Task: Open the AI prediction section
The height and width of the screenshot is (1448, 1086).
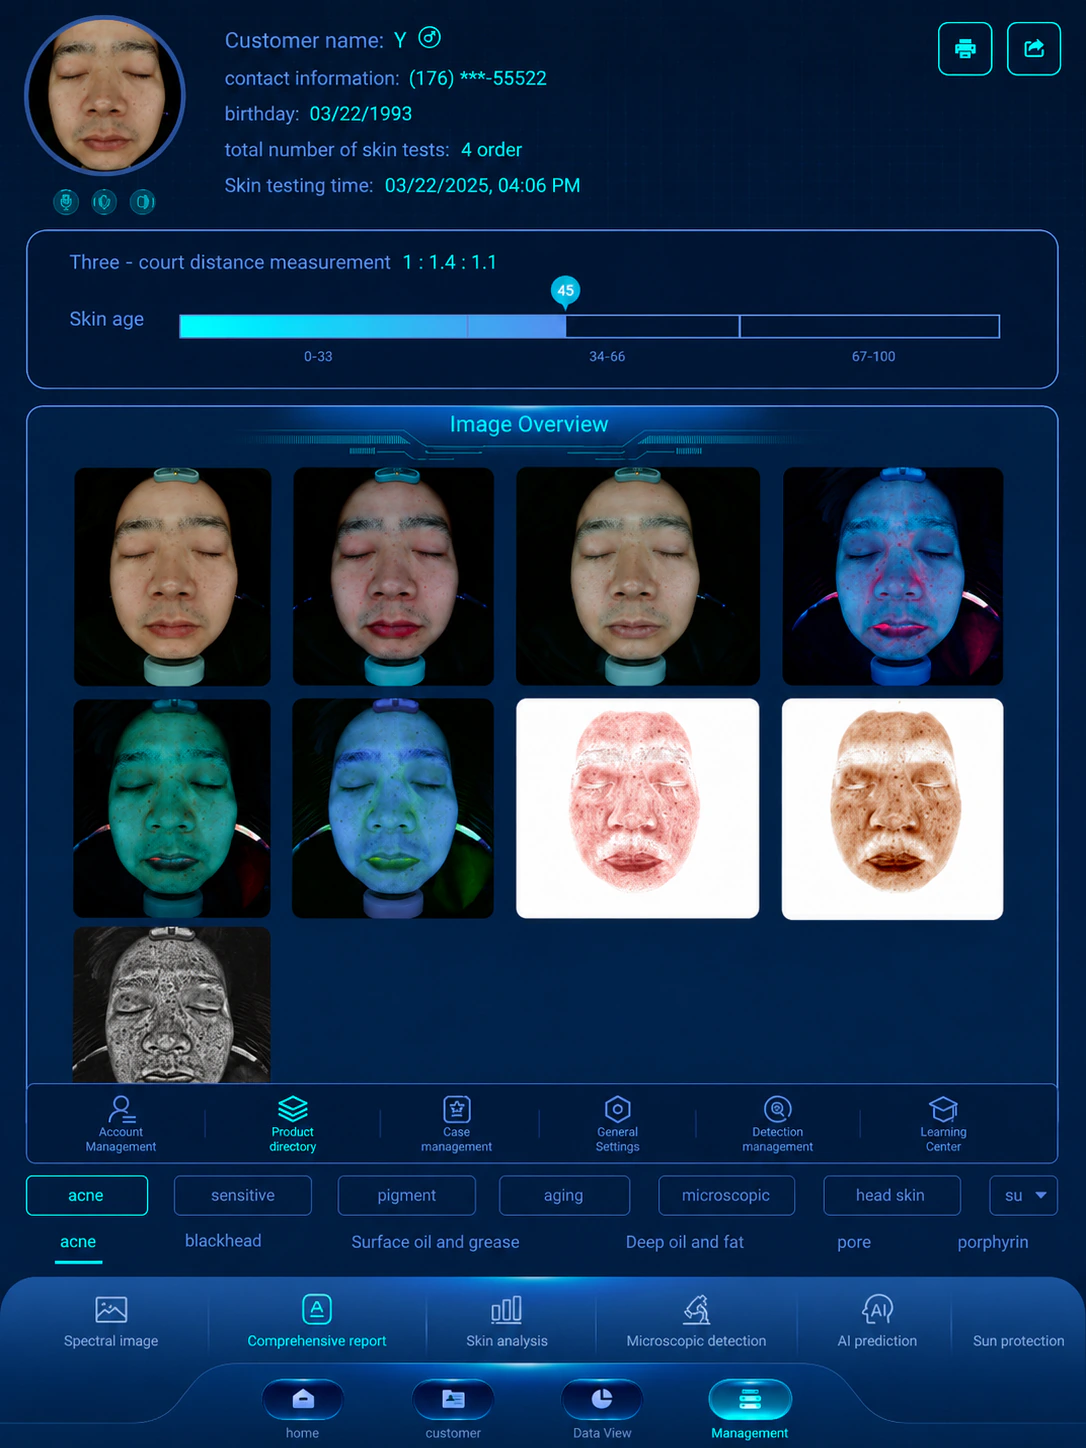Action: pos(877,1321)
